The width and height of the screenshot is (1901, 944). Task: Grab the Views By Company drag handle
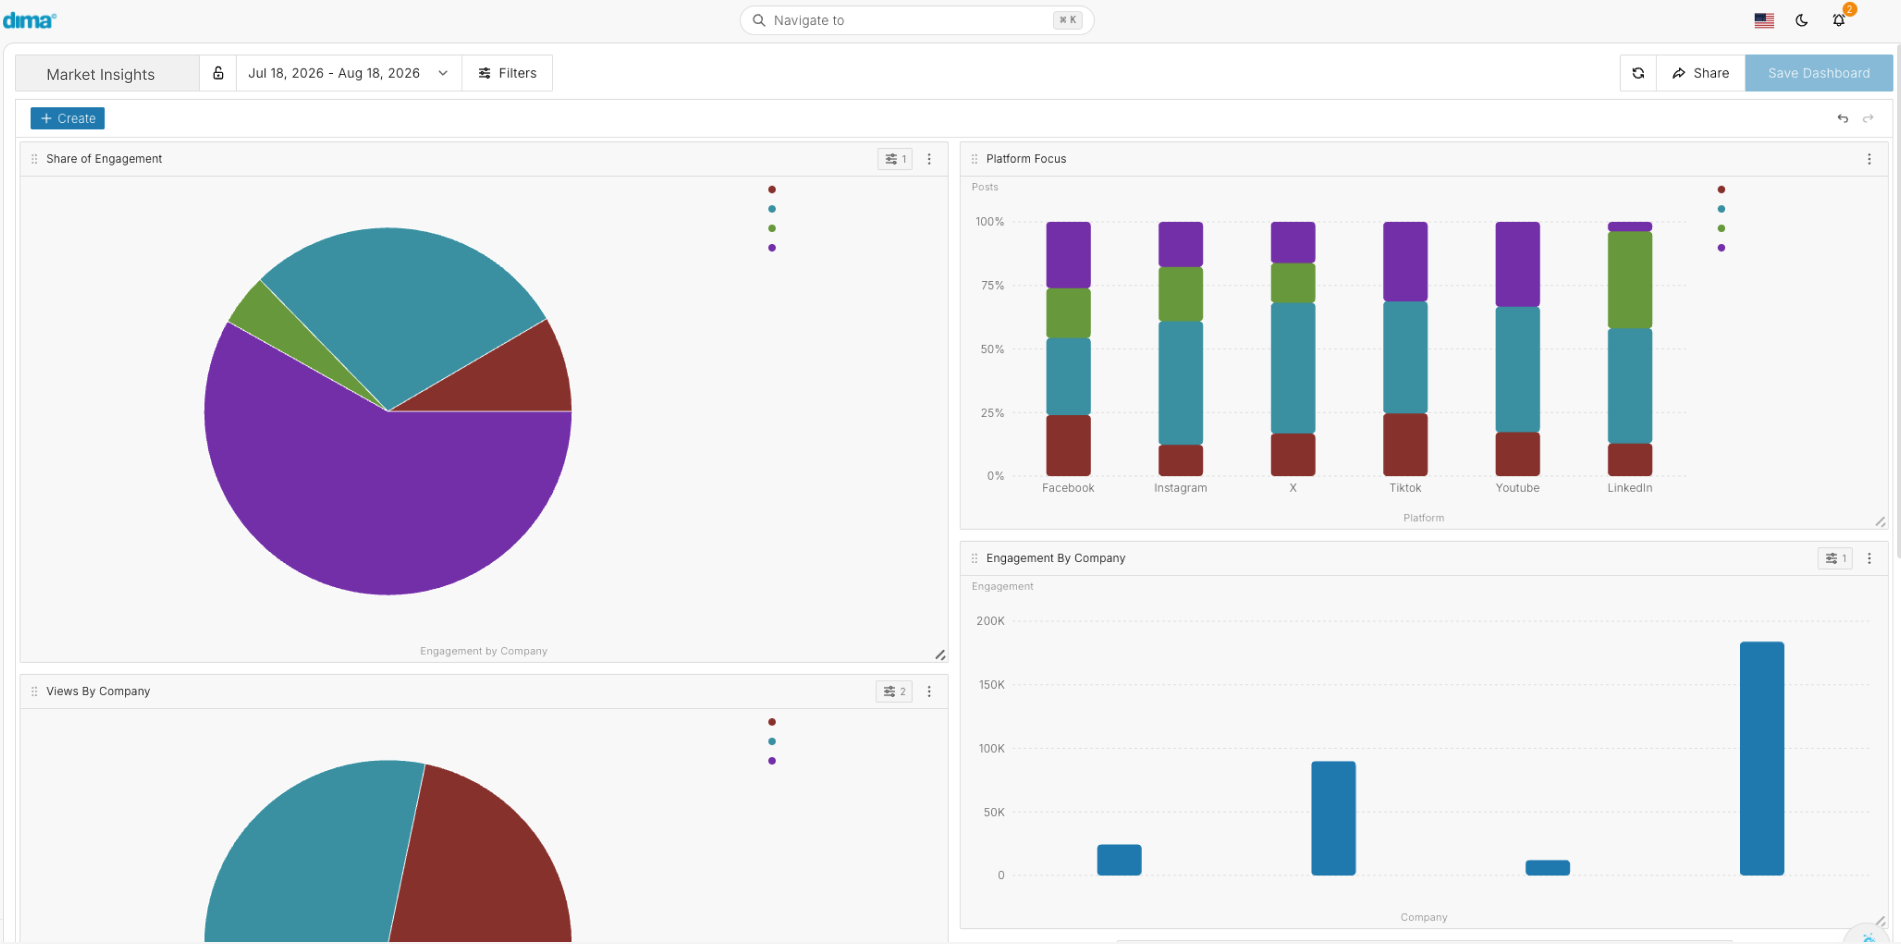pyautogui.click(x=34, y=691)
